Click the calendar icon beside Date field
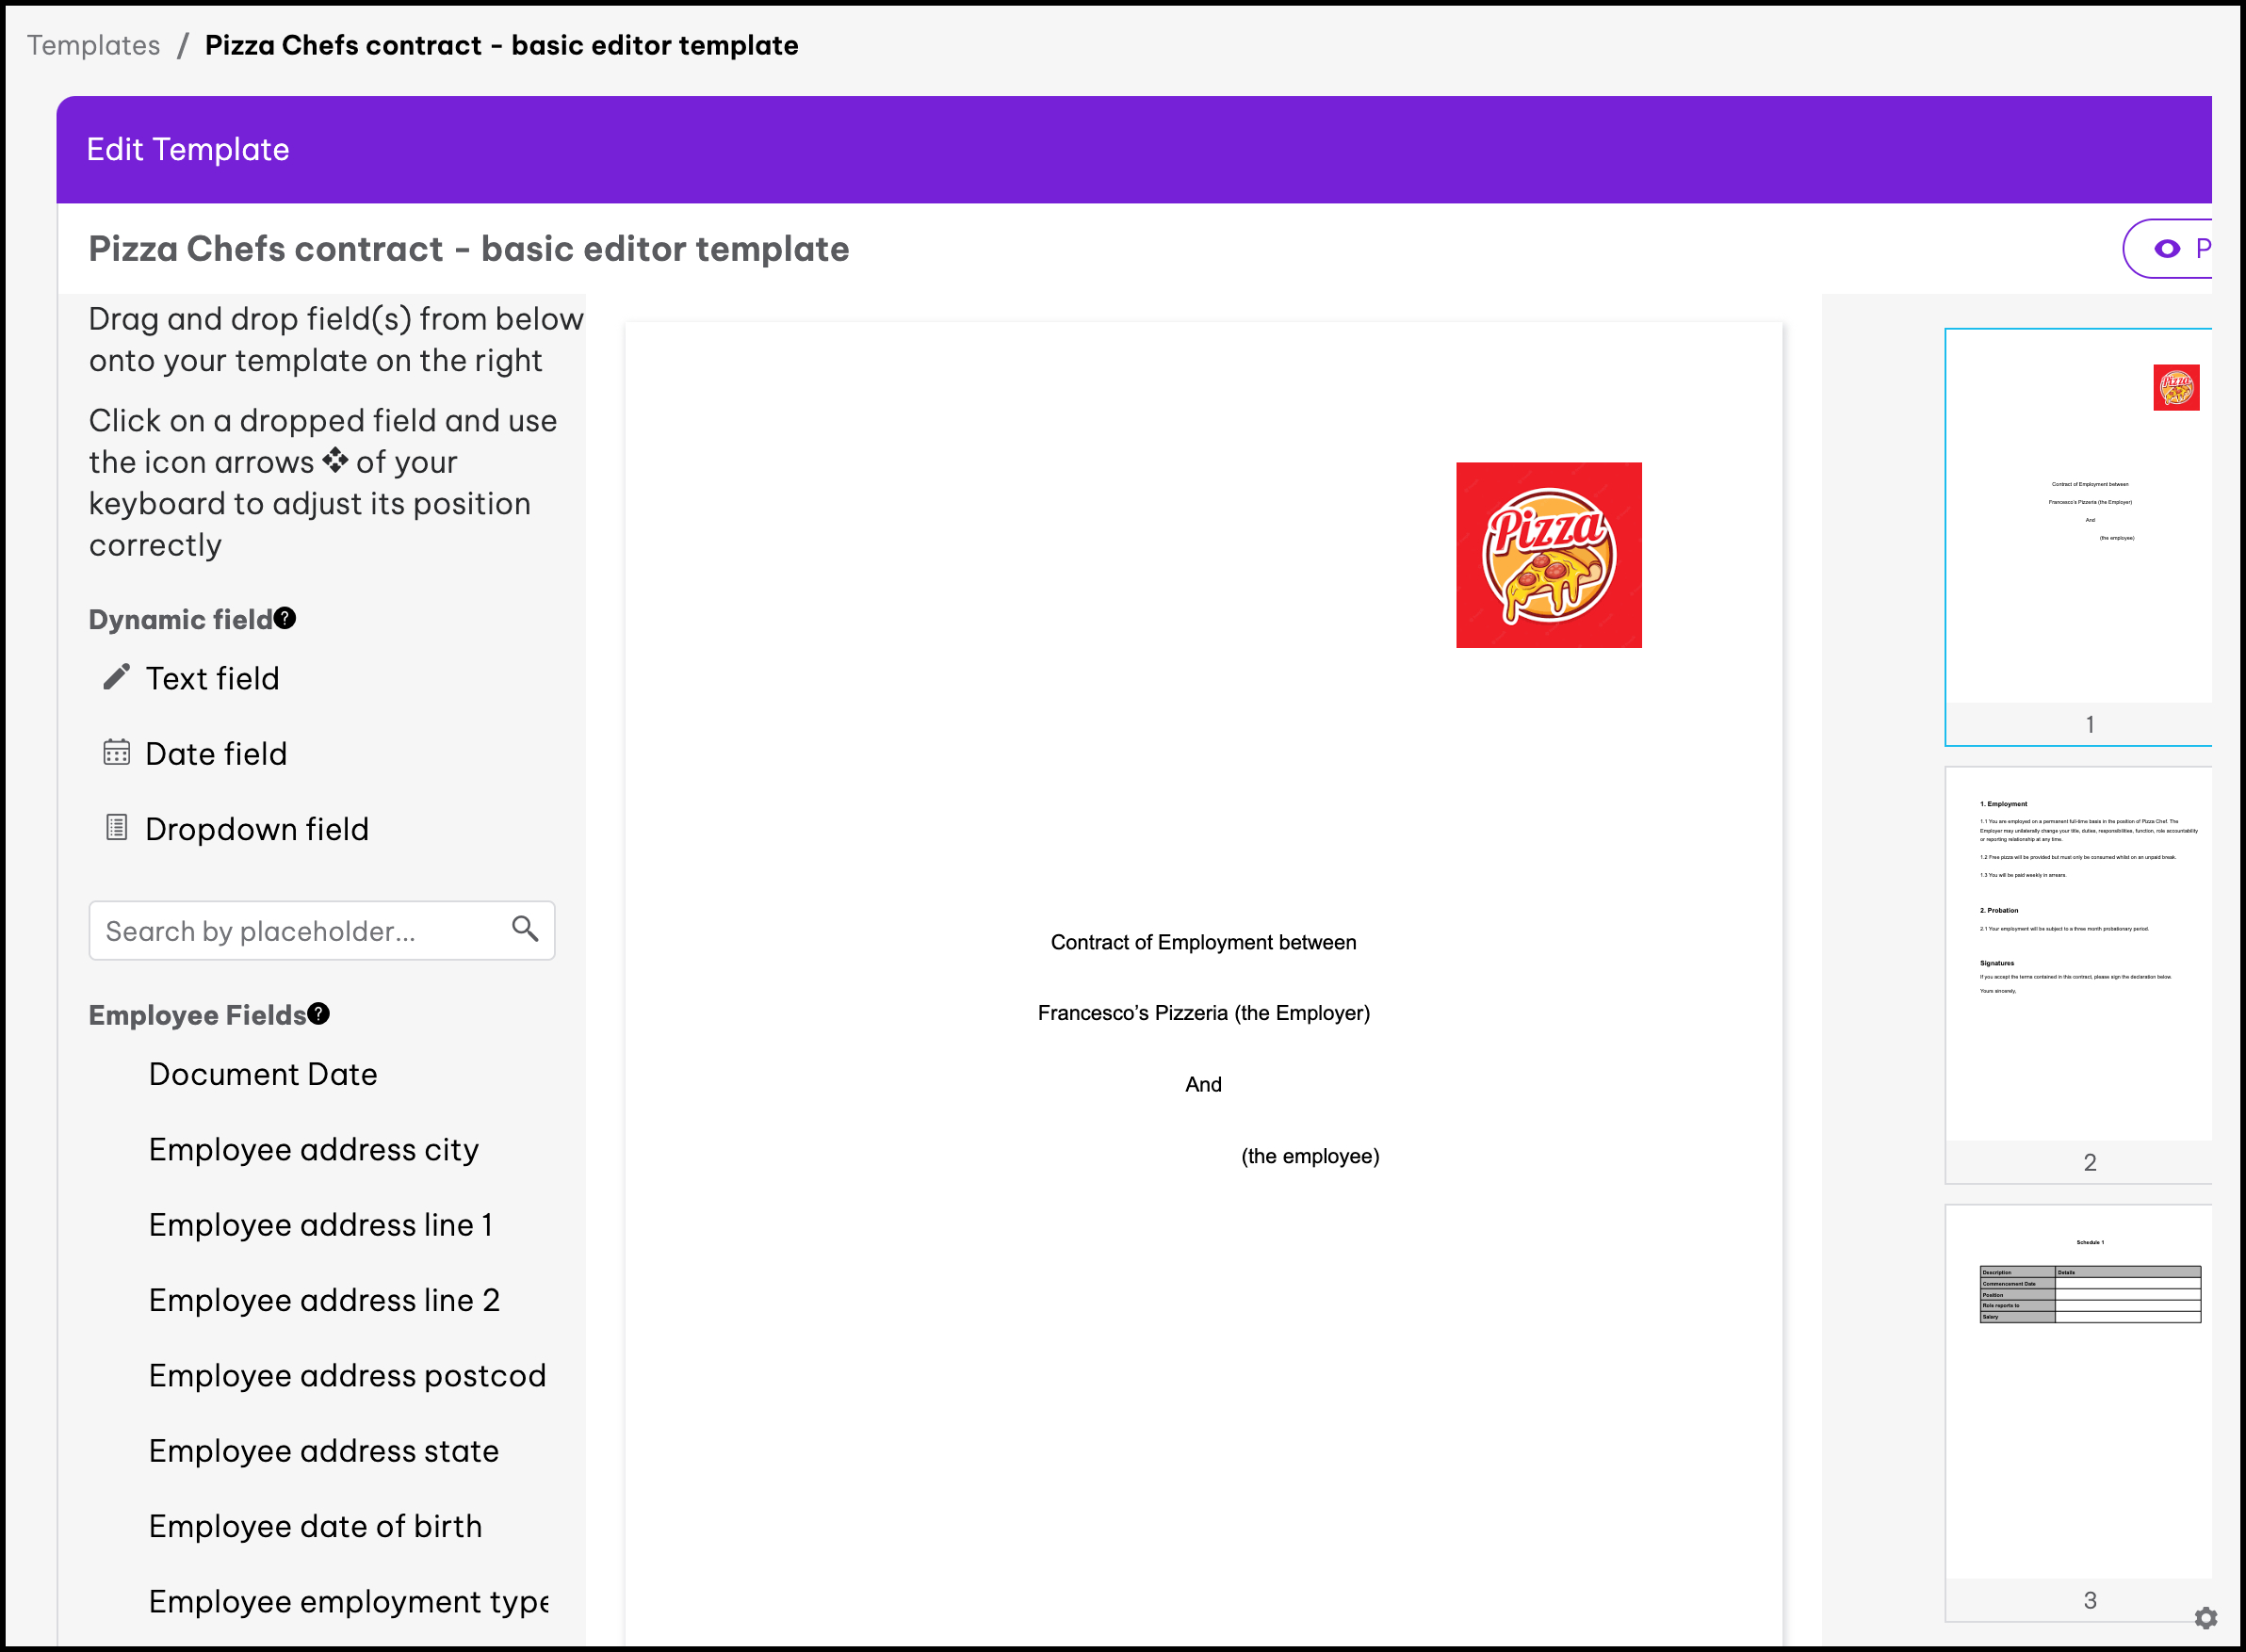The width and height of the screenshot is (2246, 1652). click(x=116, y=752)
